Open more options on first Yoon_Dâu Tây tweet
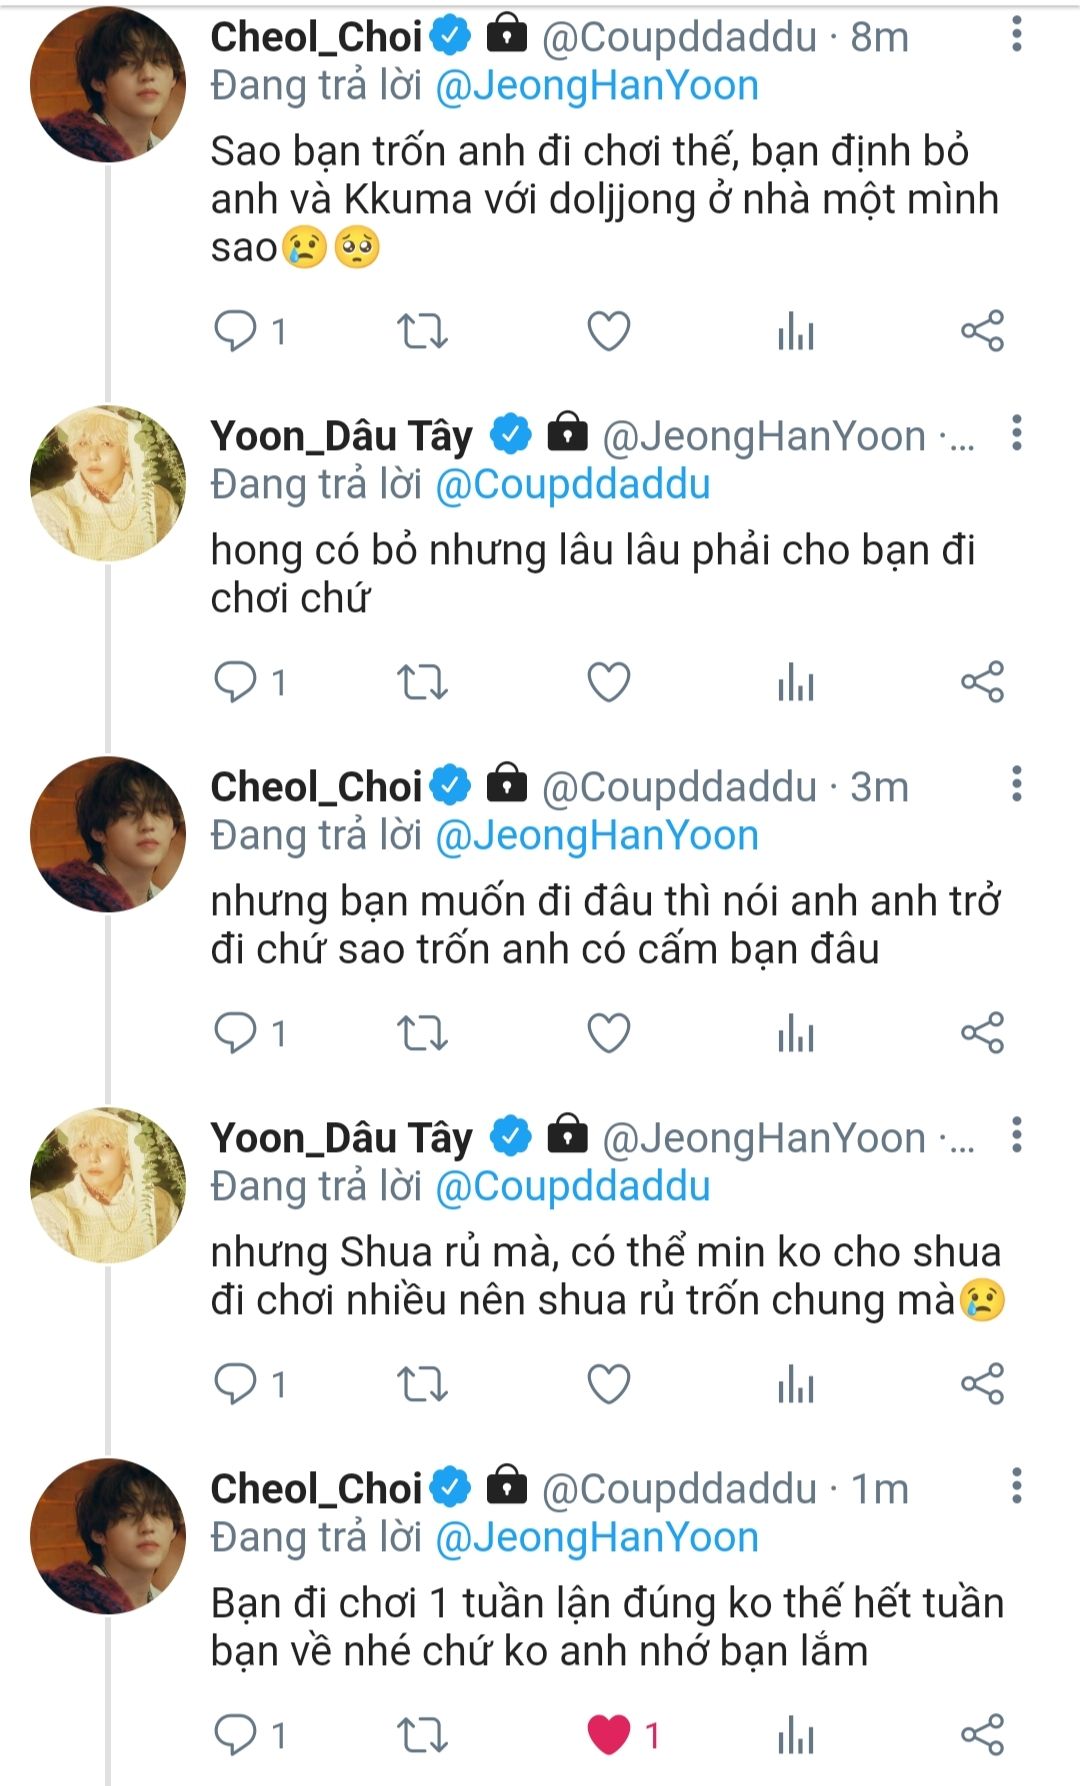 [x=1017, y=434]
